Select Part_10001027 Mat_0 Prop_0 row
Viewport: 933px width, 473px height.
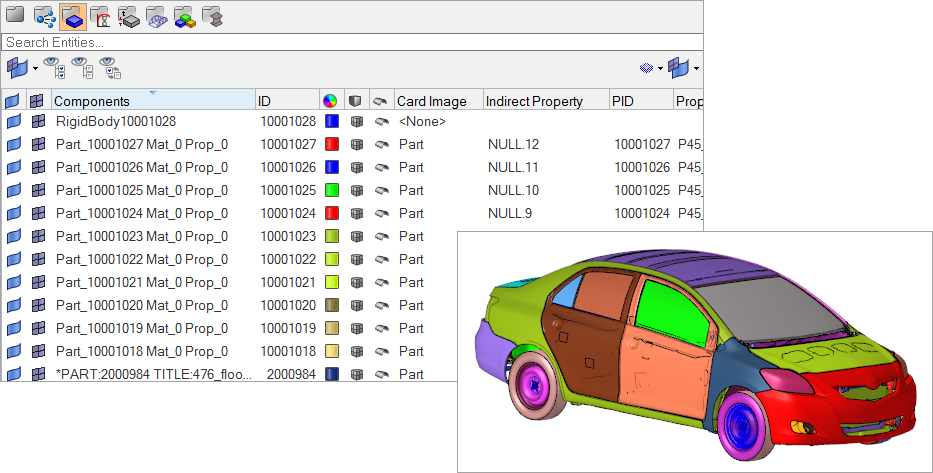click(141, 144)
